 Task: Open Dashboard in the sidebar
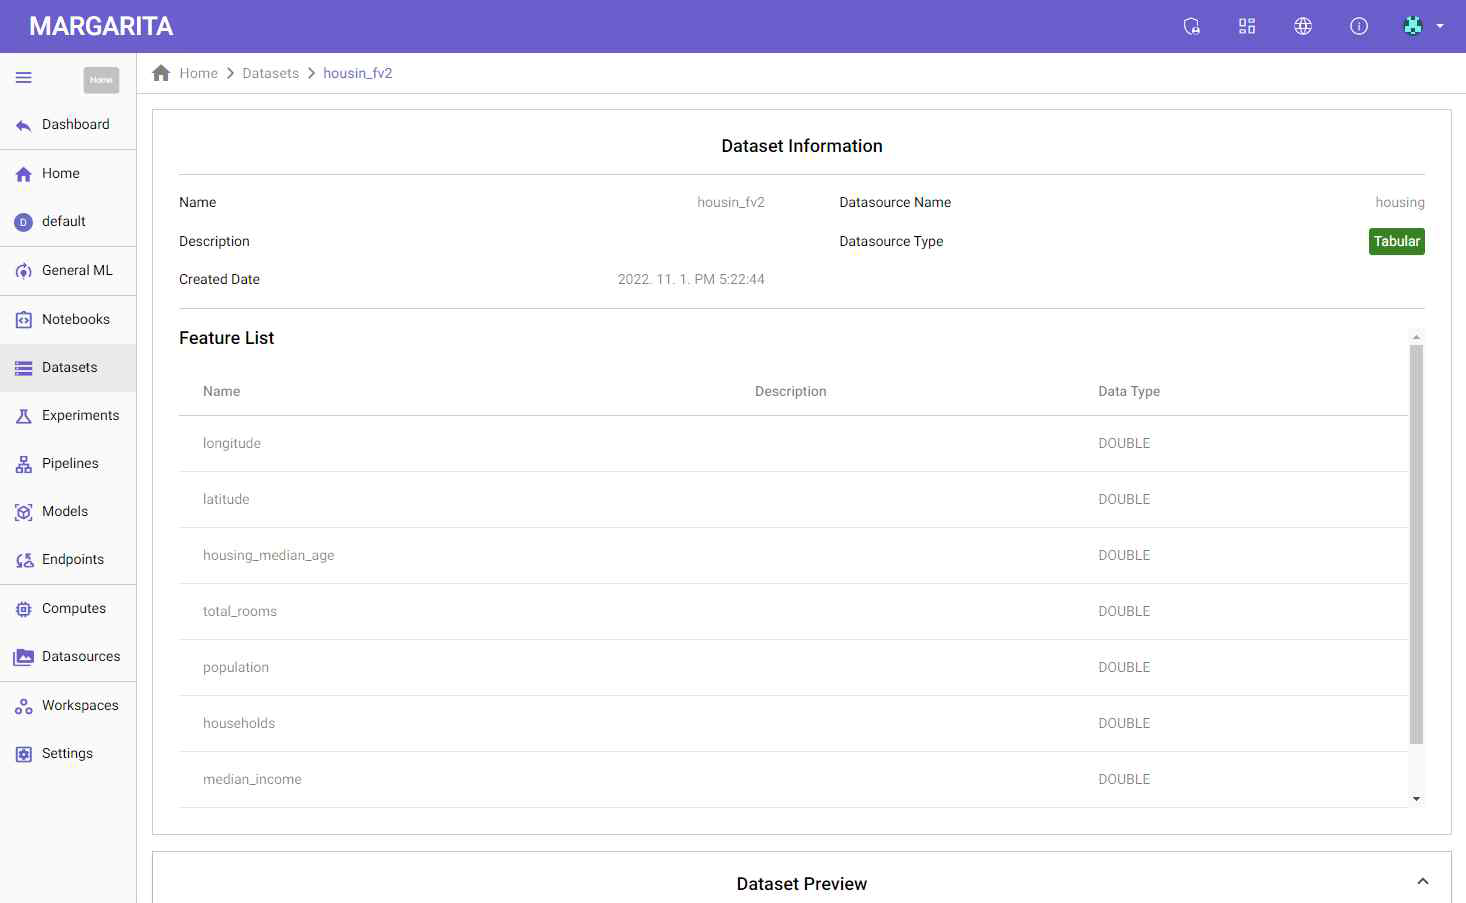tap(68, 125)
